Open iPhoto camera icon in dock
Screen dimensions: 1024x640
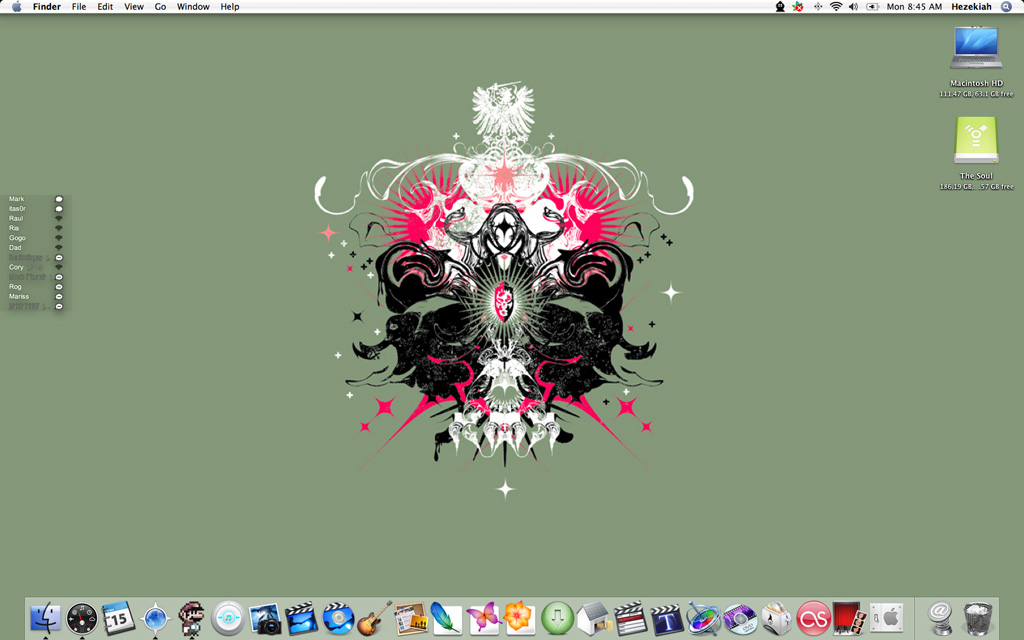264,618
